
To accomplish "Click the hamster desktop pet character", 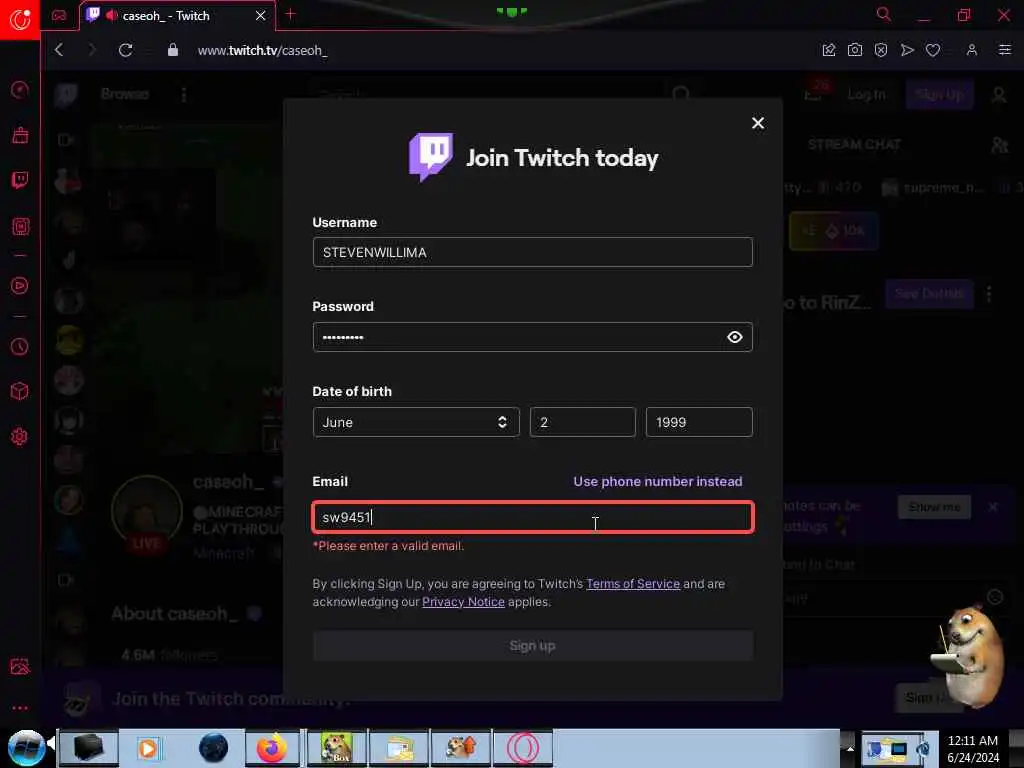I will [x=968, y=655].
